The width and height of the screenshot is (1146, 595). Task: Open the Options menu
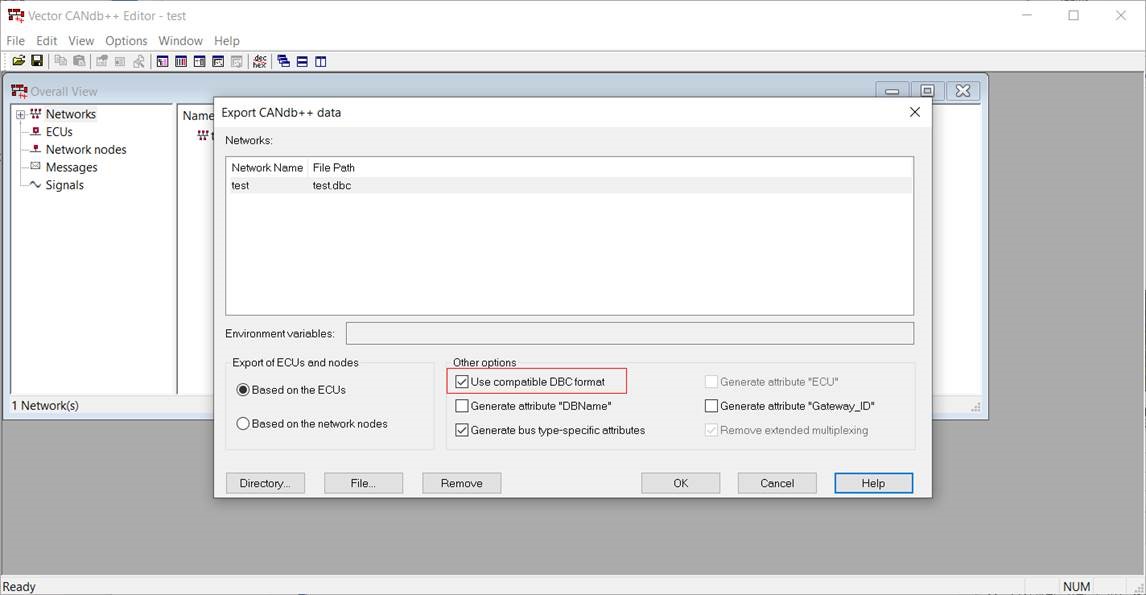pyautogui.click(x=126, y=41)
